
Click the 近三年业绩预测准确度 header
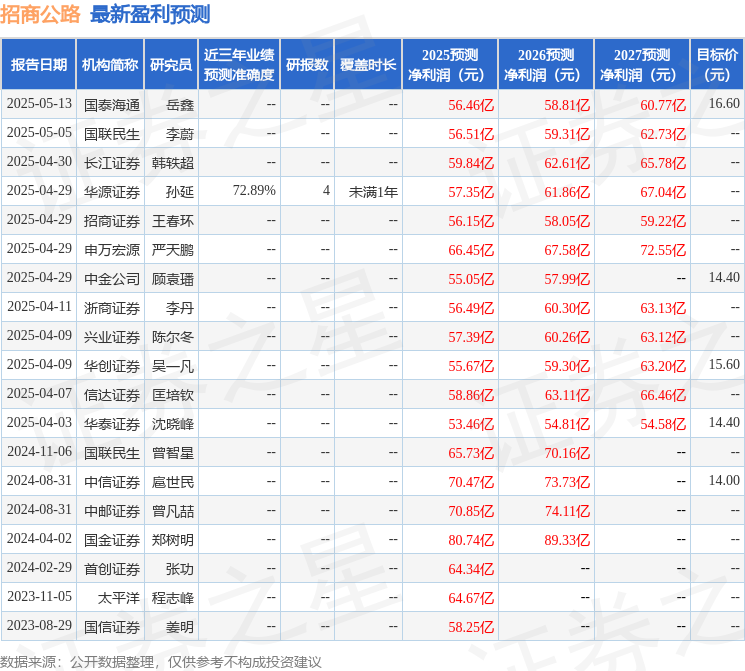pos(239,65)
